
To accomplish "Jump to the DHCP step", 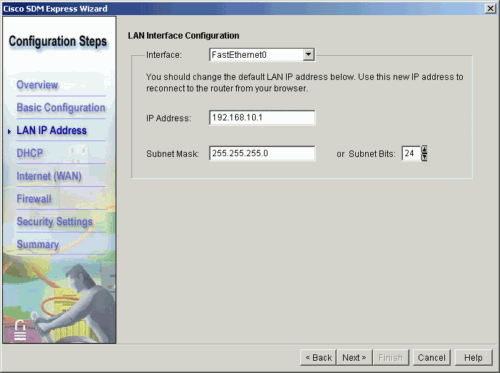I will 30,153.
